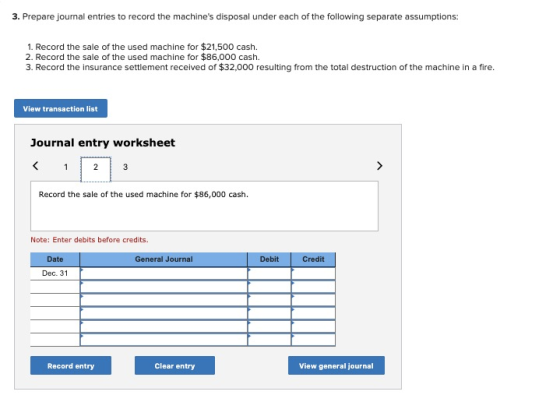Image resolution: width=560 pixels, height=395 pixels.
Task: Select worksheet tab 2
Action: click(x=96, y=169)
